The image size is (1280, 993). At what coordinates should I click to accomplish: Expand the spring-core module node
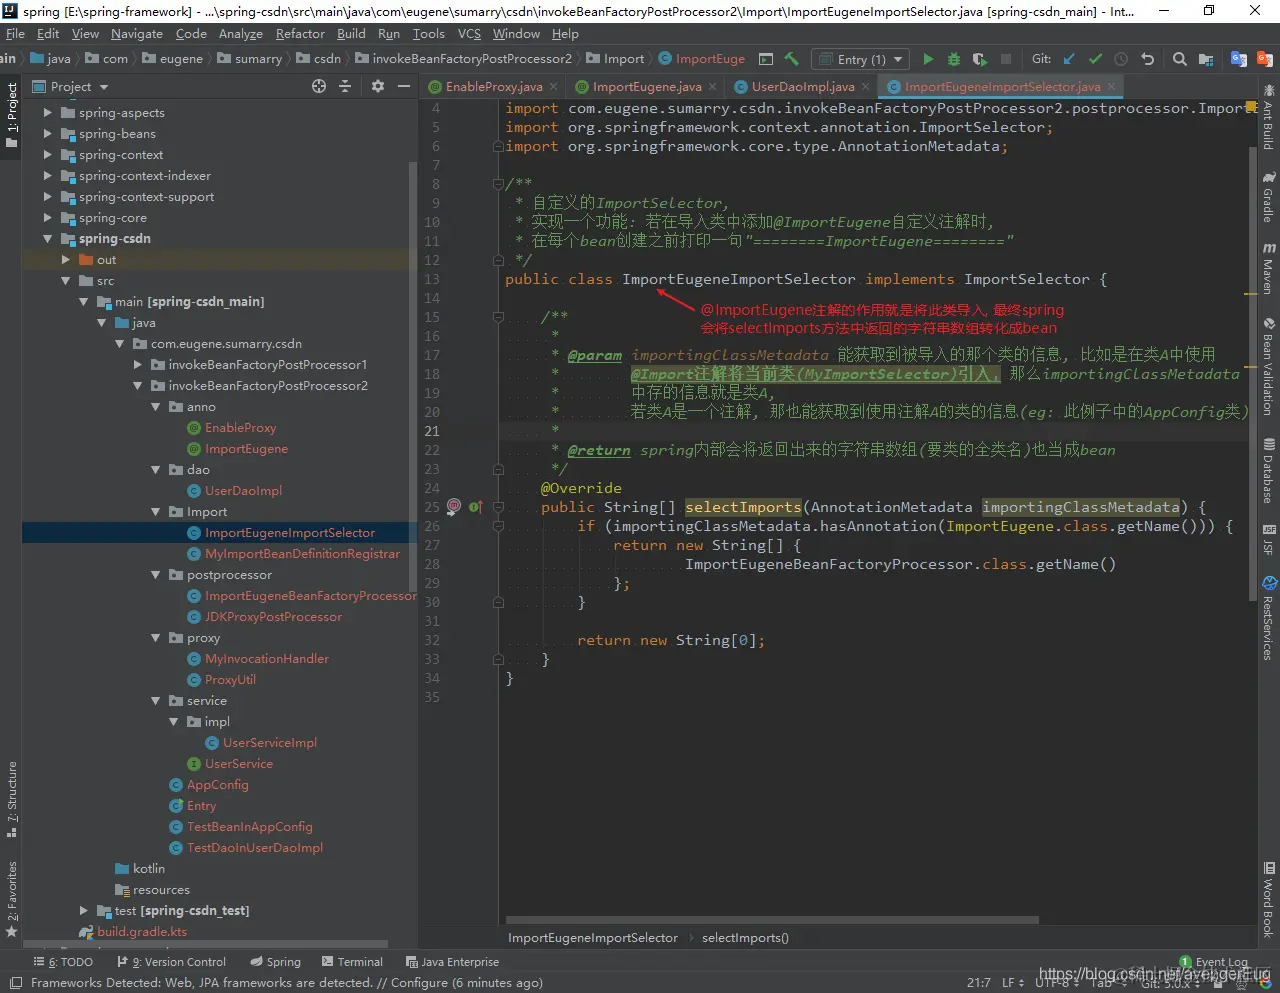tap(47, 218)
